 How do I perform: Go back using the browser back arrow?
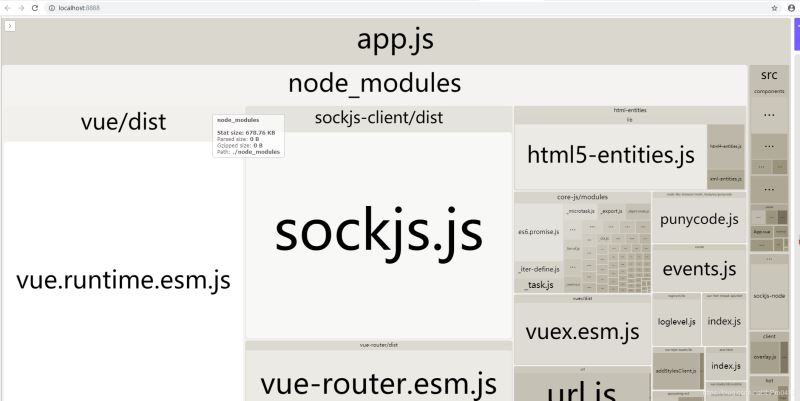[8, 8]
